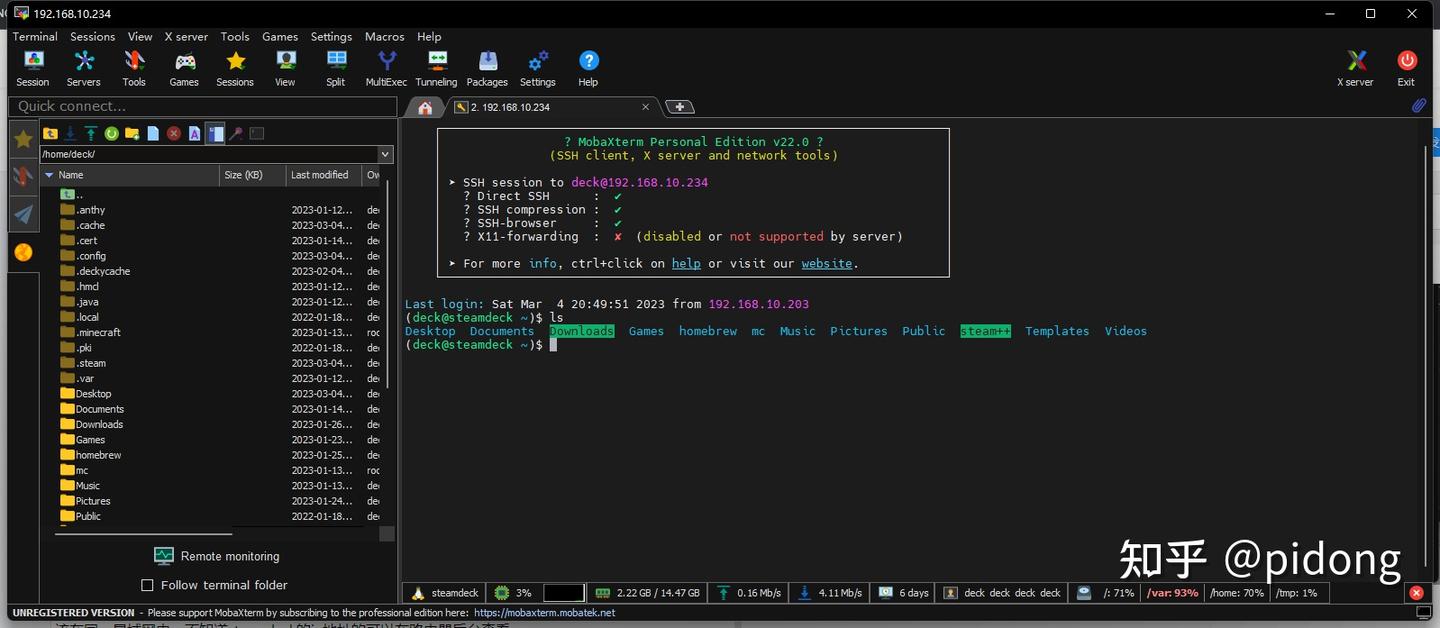Select the Download file icon in SFTP toolbar
The height and width of the screenshot is (628, 1440).
coord(70,133)
